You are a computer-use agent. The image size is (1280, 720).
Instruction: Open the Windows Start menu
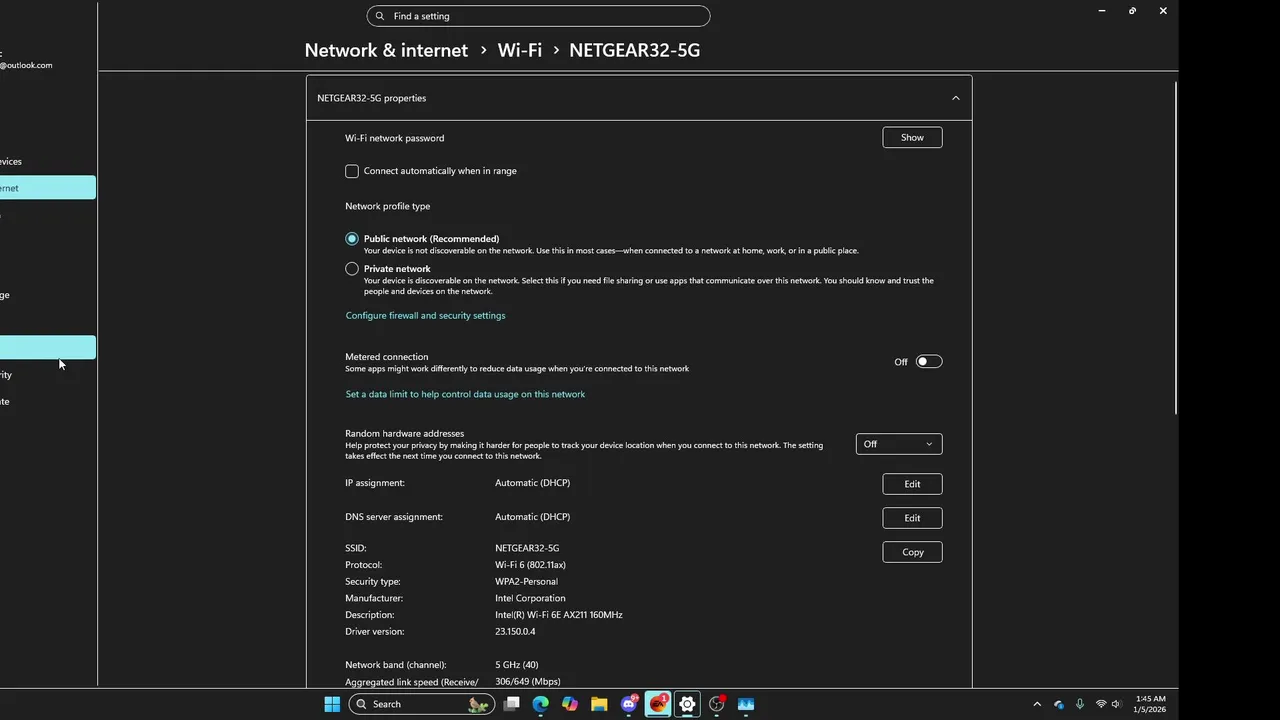(x=332, y=704)
